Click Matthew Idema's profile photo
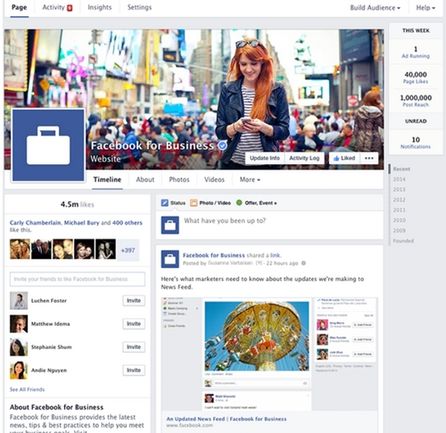The height and width of the screenshot is (433, 446). (x=19, y=324)
